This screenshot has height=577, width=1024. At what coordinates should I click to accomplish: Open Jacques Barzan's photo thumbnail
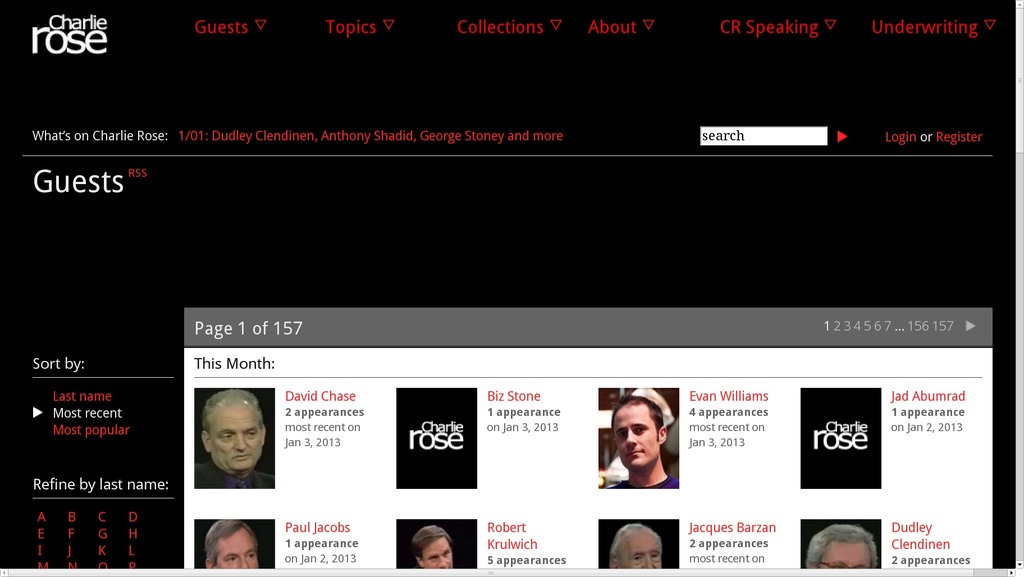[639, 544]
